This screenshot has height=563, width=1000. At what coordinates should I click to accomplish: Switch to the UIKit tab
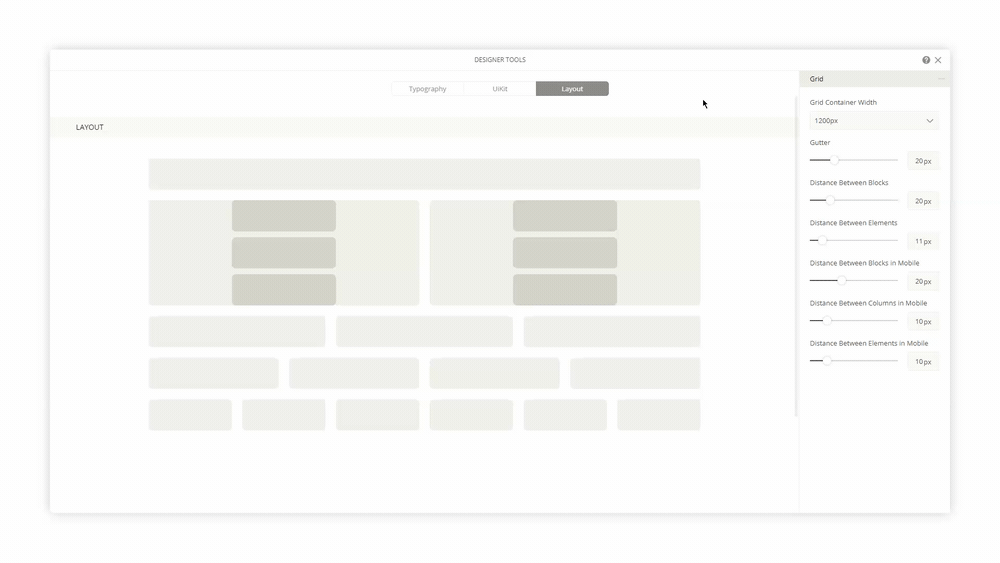coord(499,89)
